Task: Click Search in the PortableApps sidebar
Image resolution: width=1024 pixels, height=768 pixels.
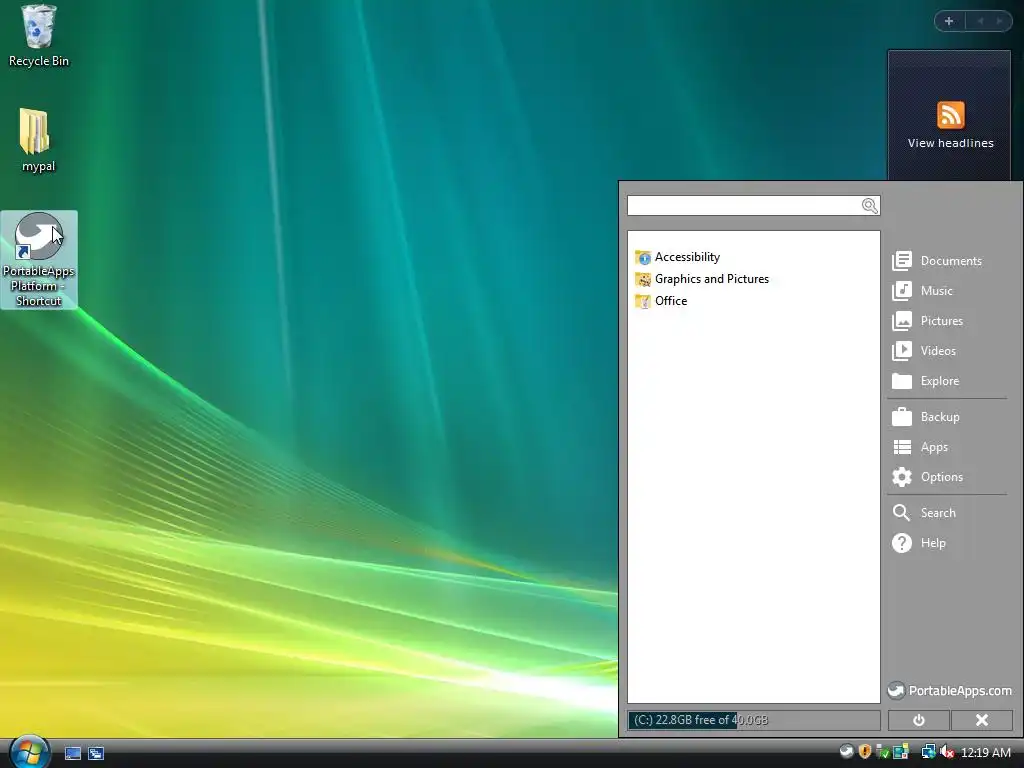Action: coord(924,513)
